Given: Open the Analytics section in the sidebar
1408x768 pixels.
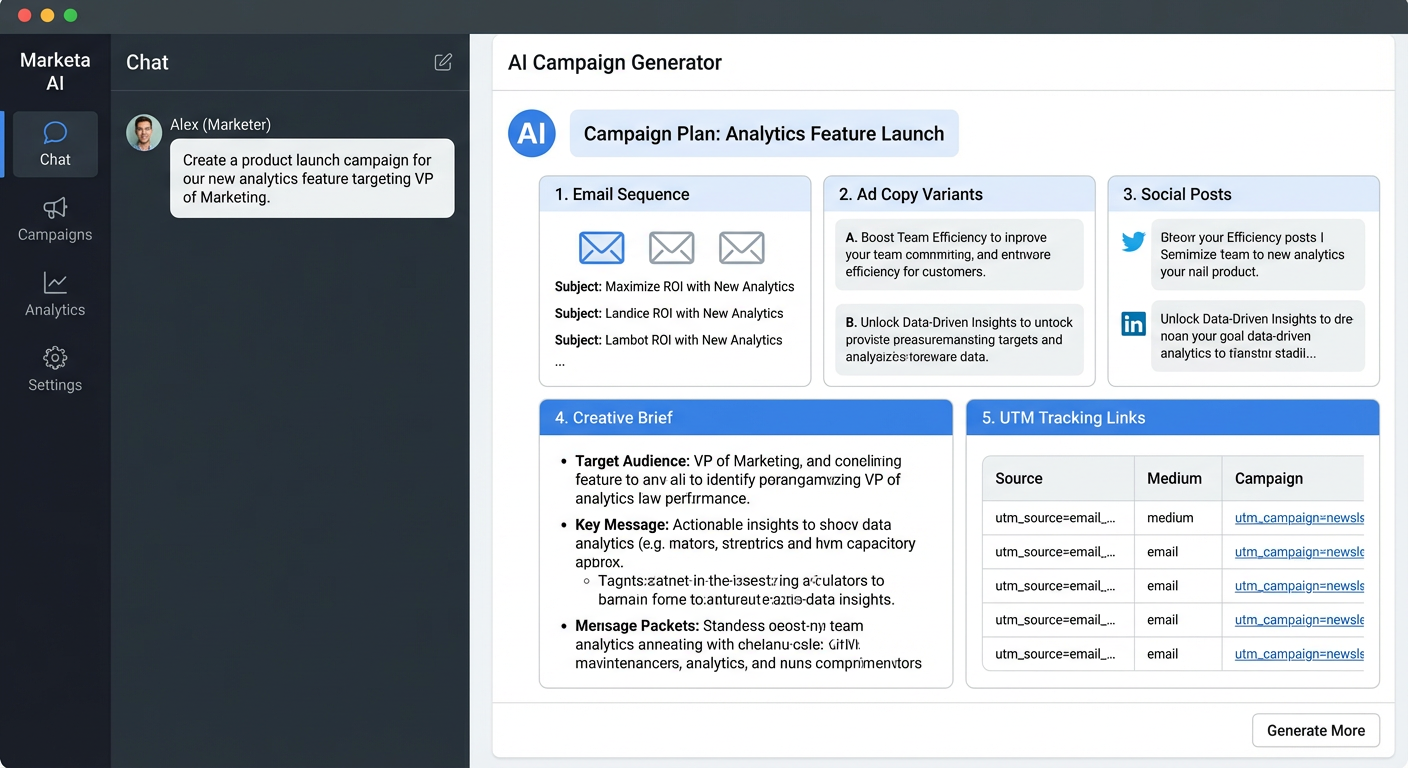Looking at the screenshot, I should (55, 296).
